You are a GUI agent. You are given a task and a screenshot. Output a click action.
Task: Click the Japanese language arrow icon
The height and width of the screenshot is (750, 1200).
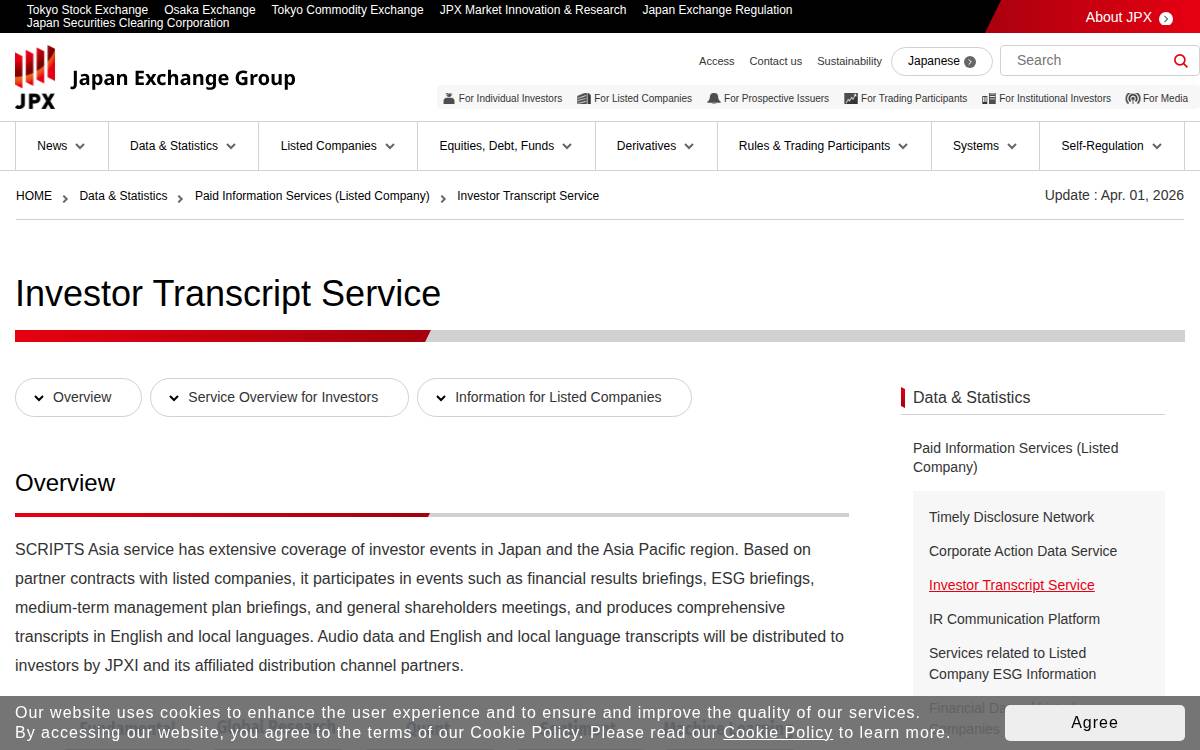970,62
